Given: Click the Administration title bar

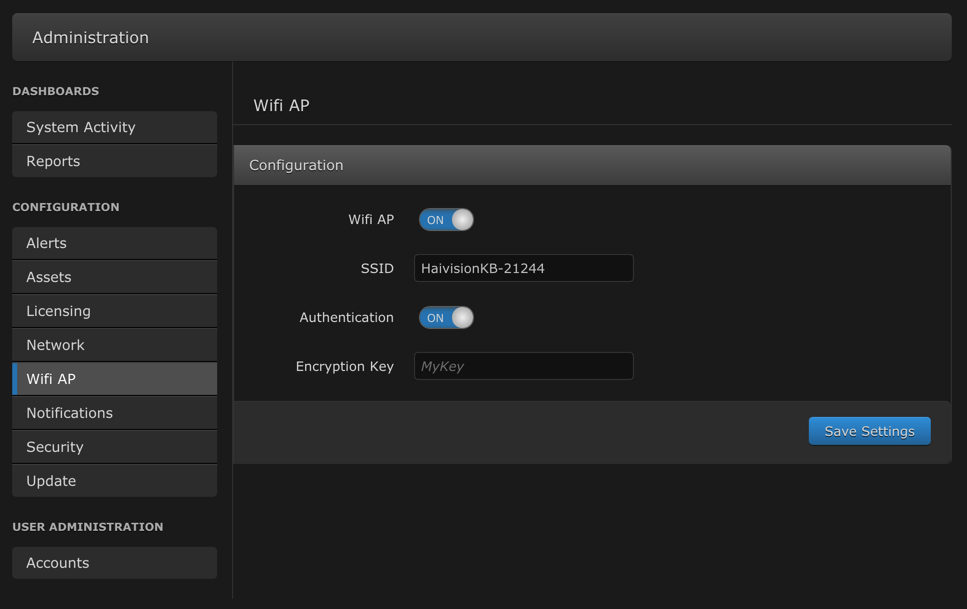Looking at the screenshot, I should point(481,37).
